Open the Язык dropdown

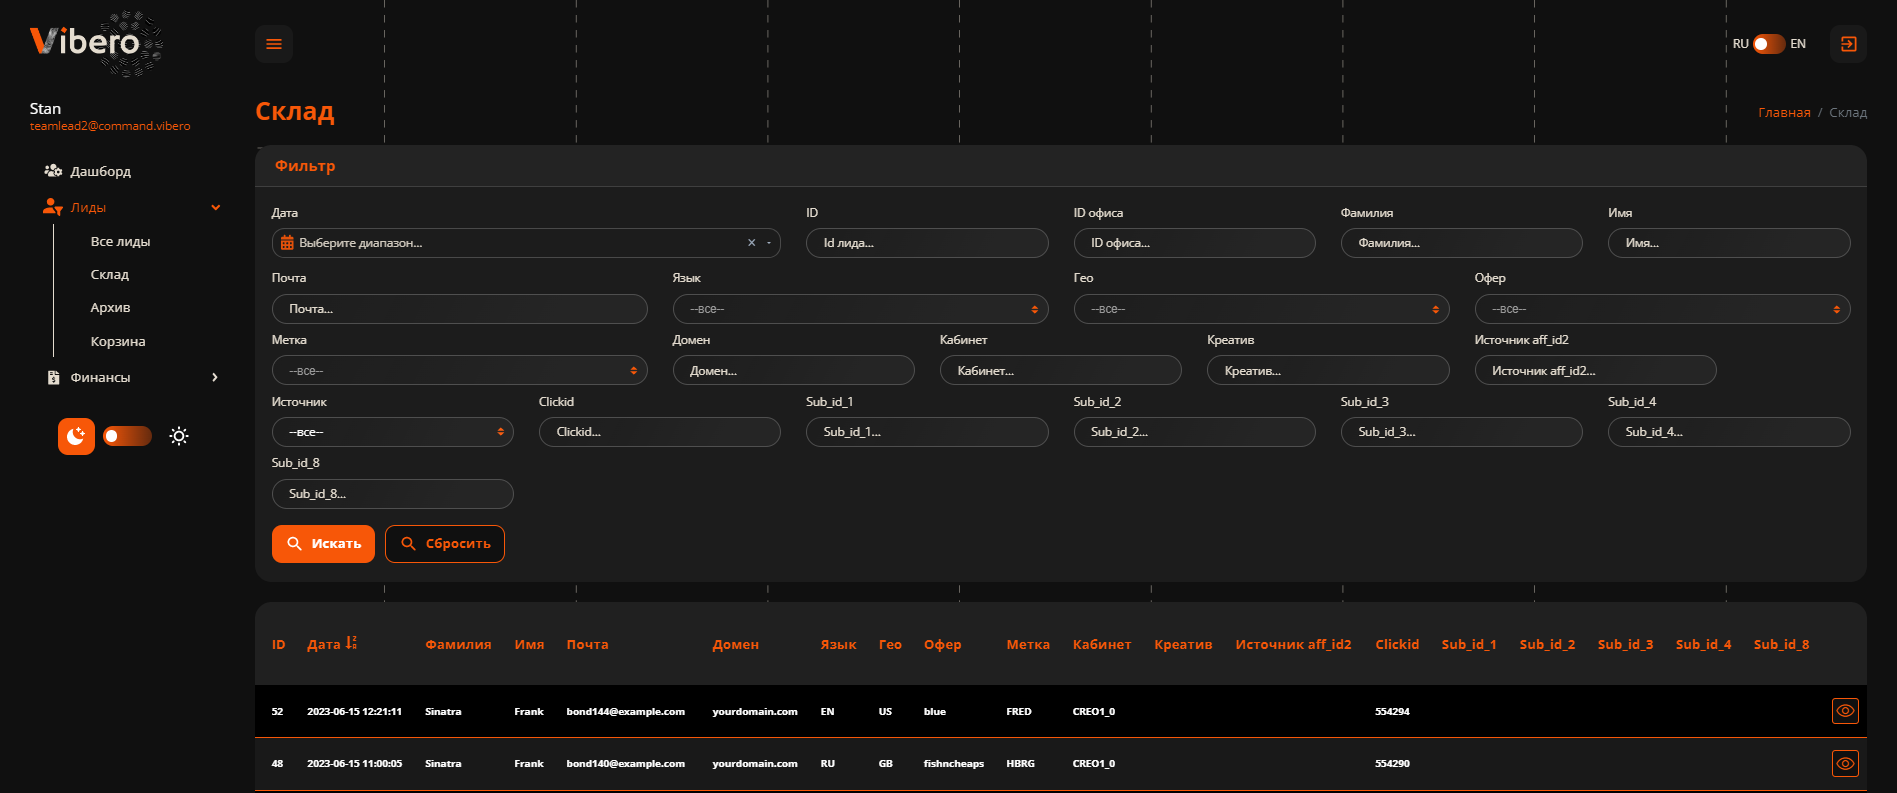(x=860, y=309)
